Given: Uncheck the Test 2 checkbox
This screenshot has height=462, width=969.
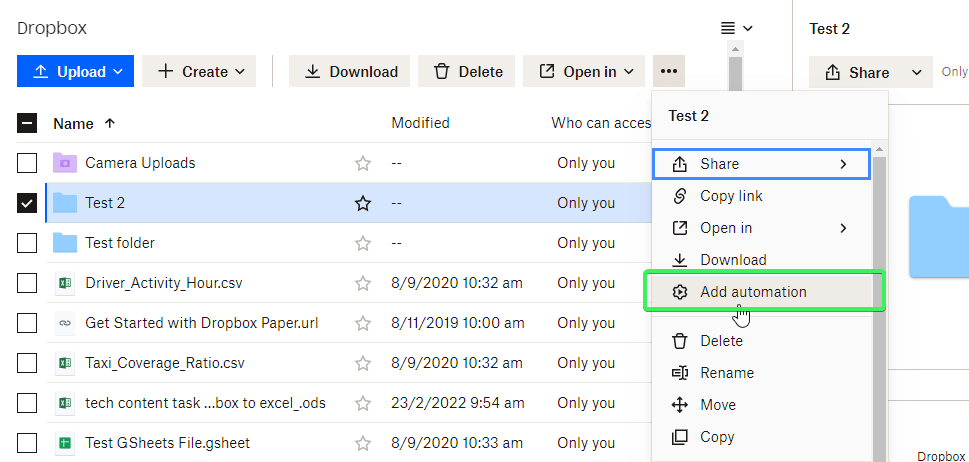Looking at the screenshot, I should click(27, 203).
